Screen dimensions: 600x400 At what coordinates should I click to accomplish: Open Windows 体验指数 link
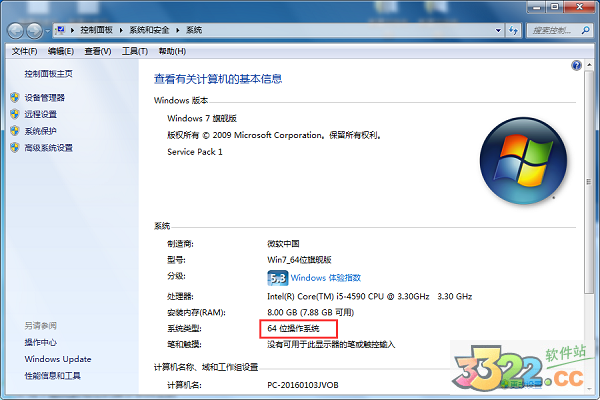click(x=326, y=278)
